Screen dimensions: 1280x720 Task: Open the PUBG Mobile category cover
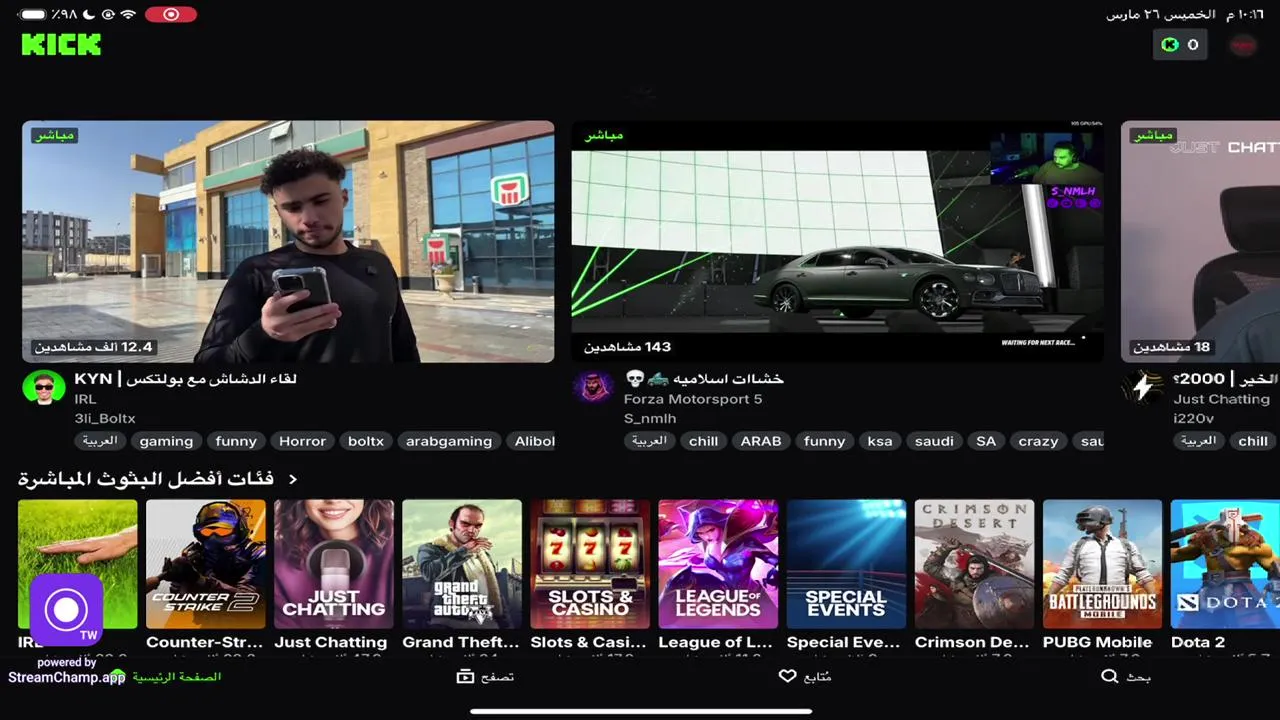click(x=1102, y=564)
